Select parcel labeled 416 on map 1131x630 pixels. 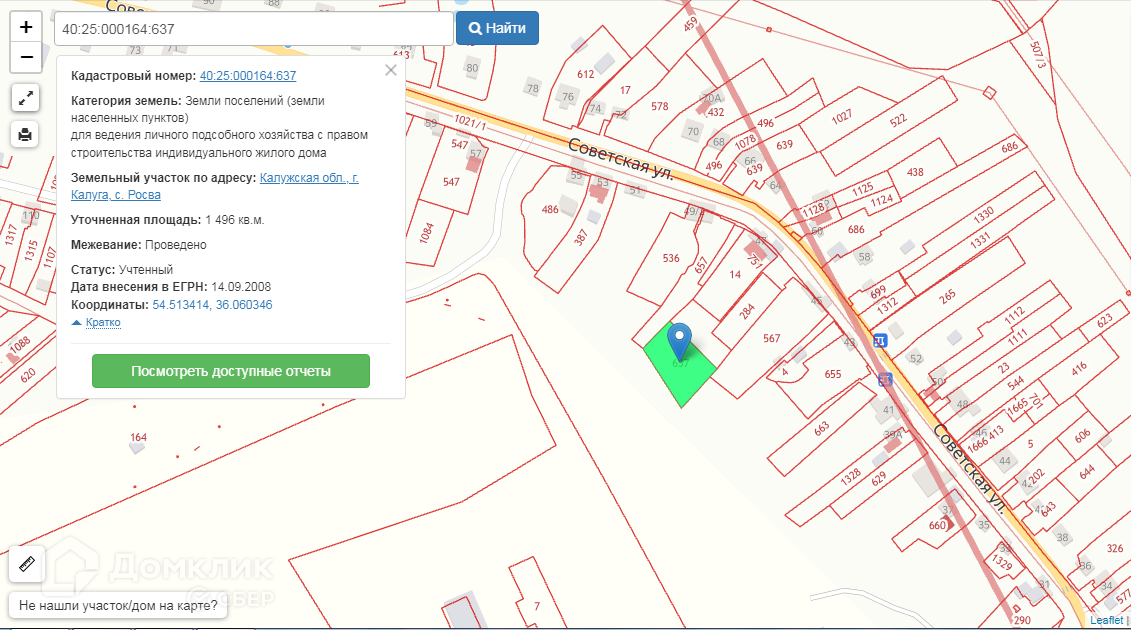tap(1079, 369)
